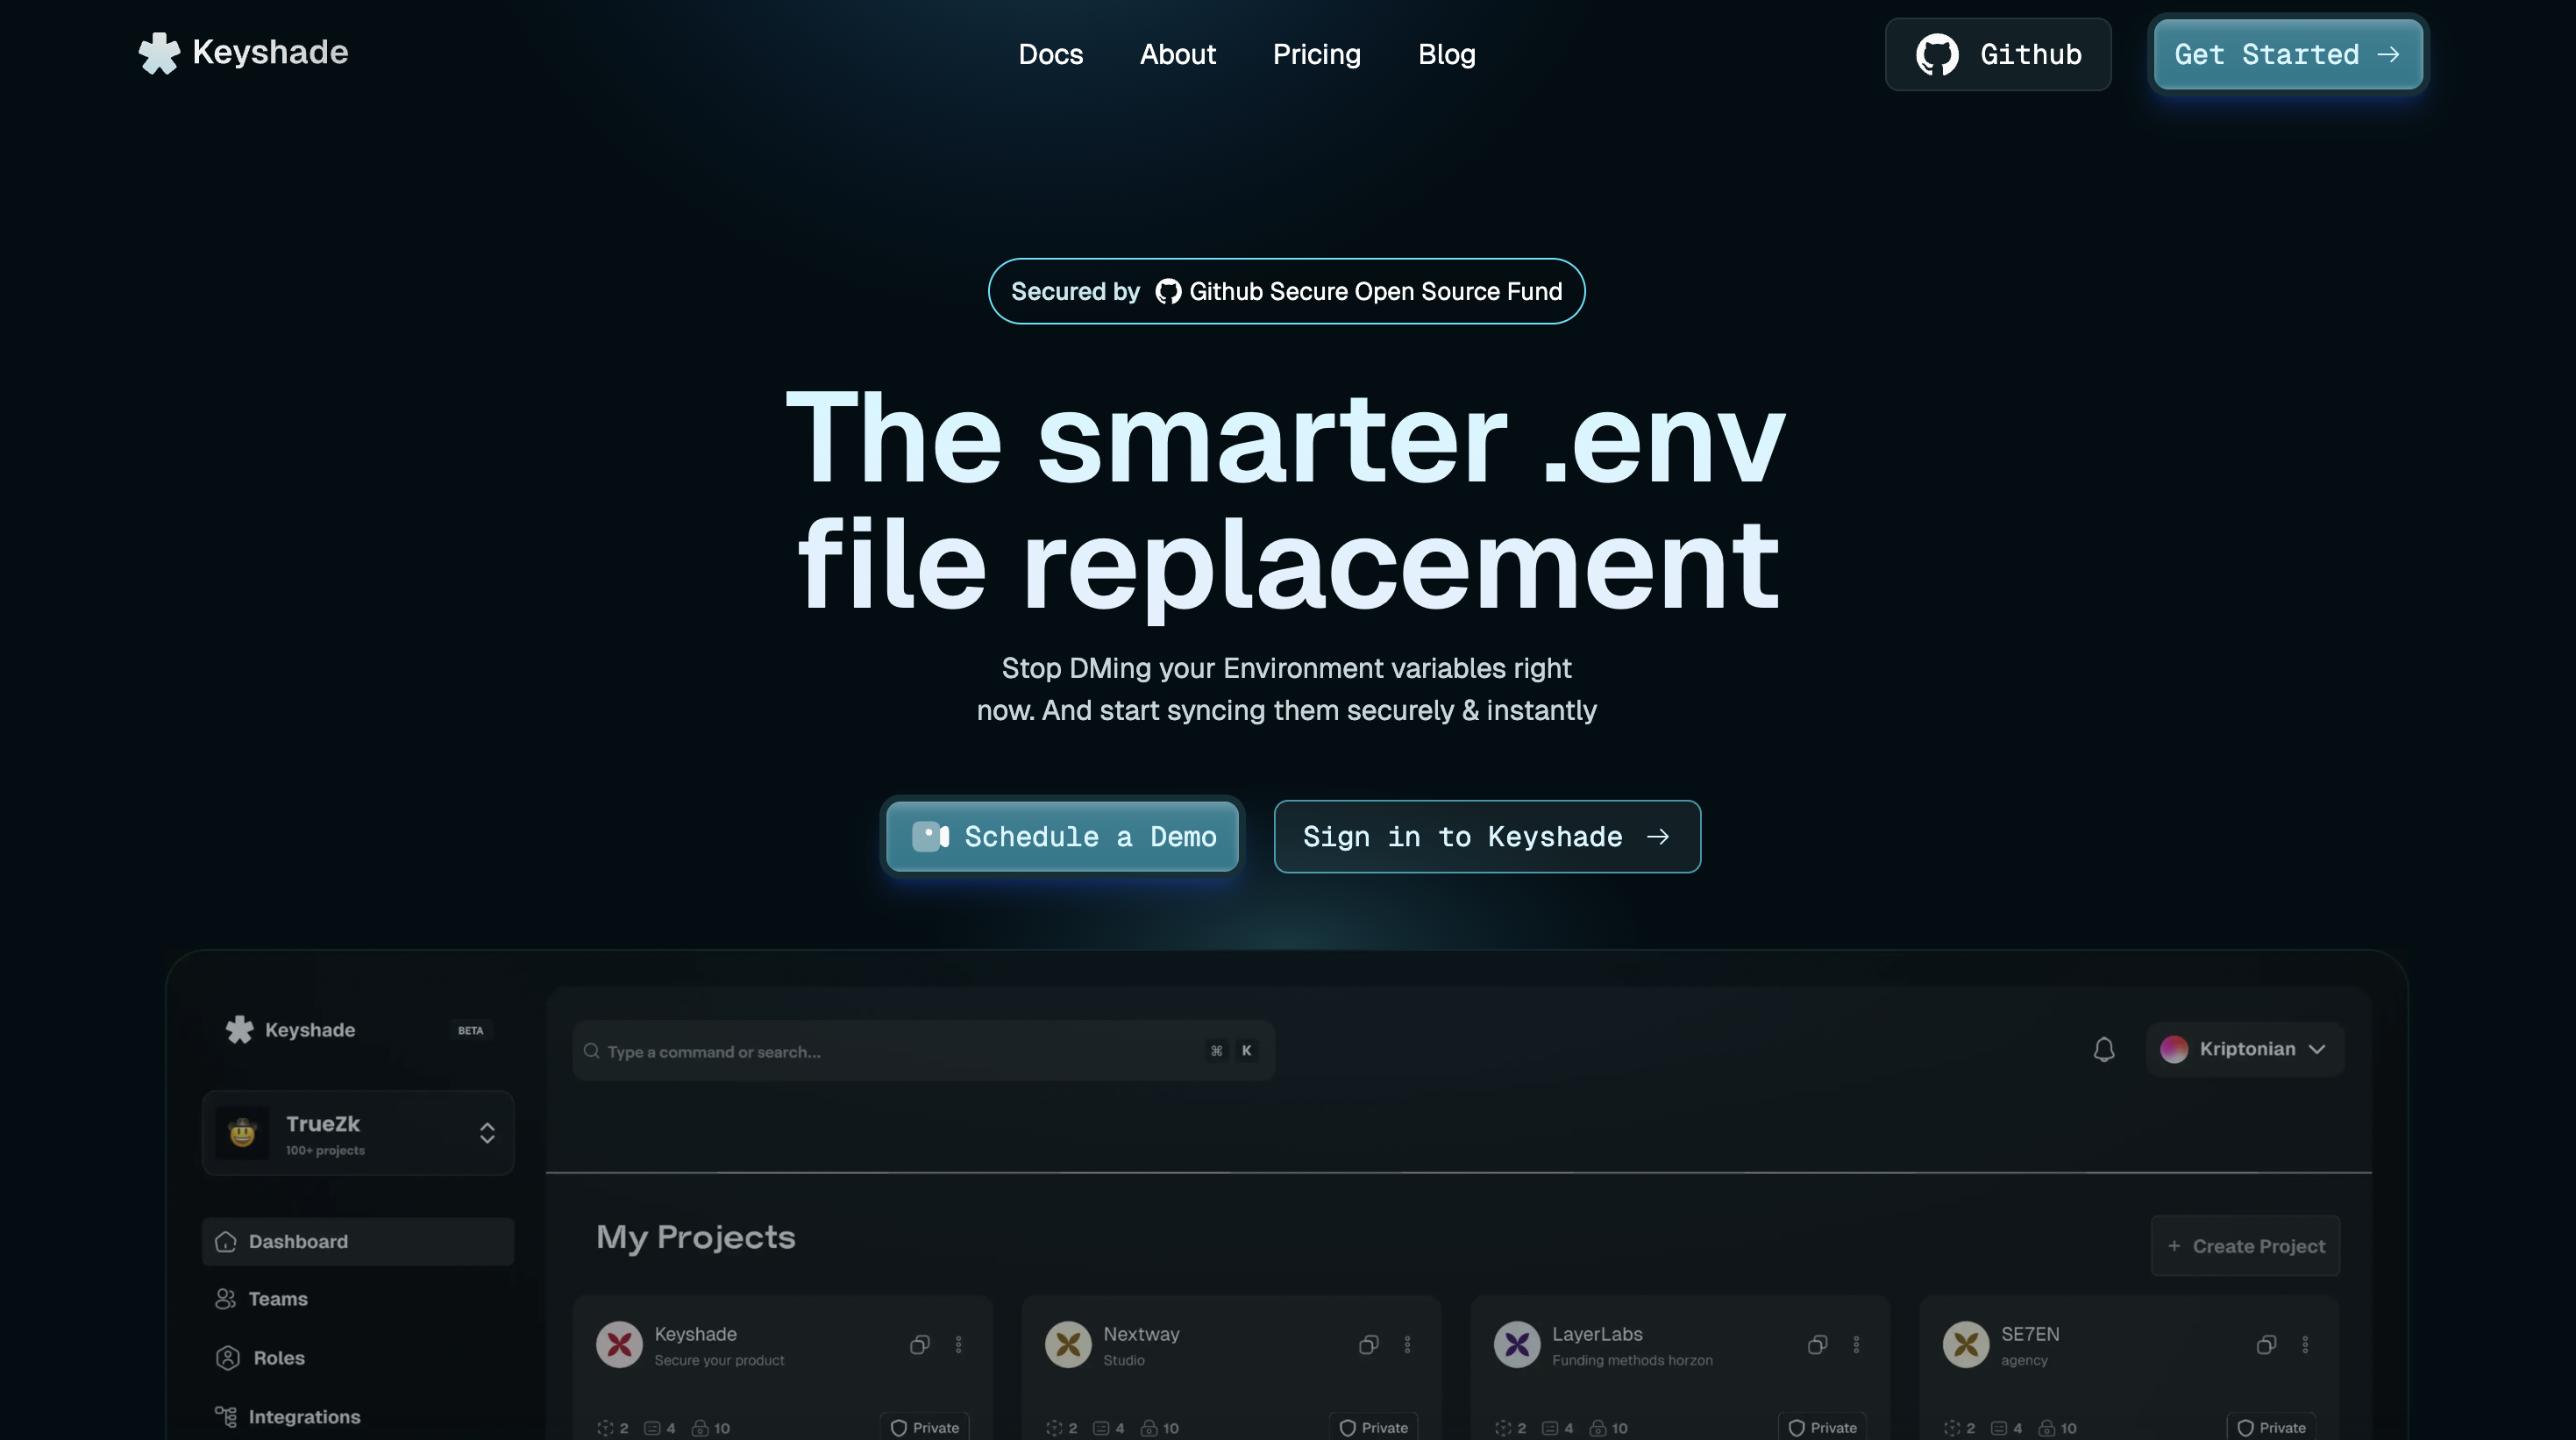The width and height of the screenshot is (2576, 1440).
Task: Go to the About page
Action: click(1177, 54)
